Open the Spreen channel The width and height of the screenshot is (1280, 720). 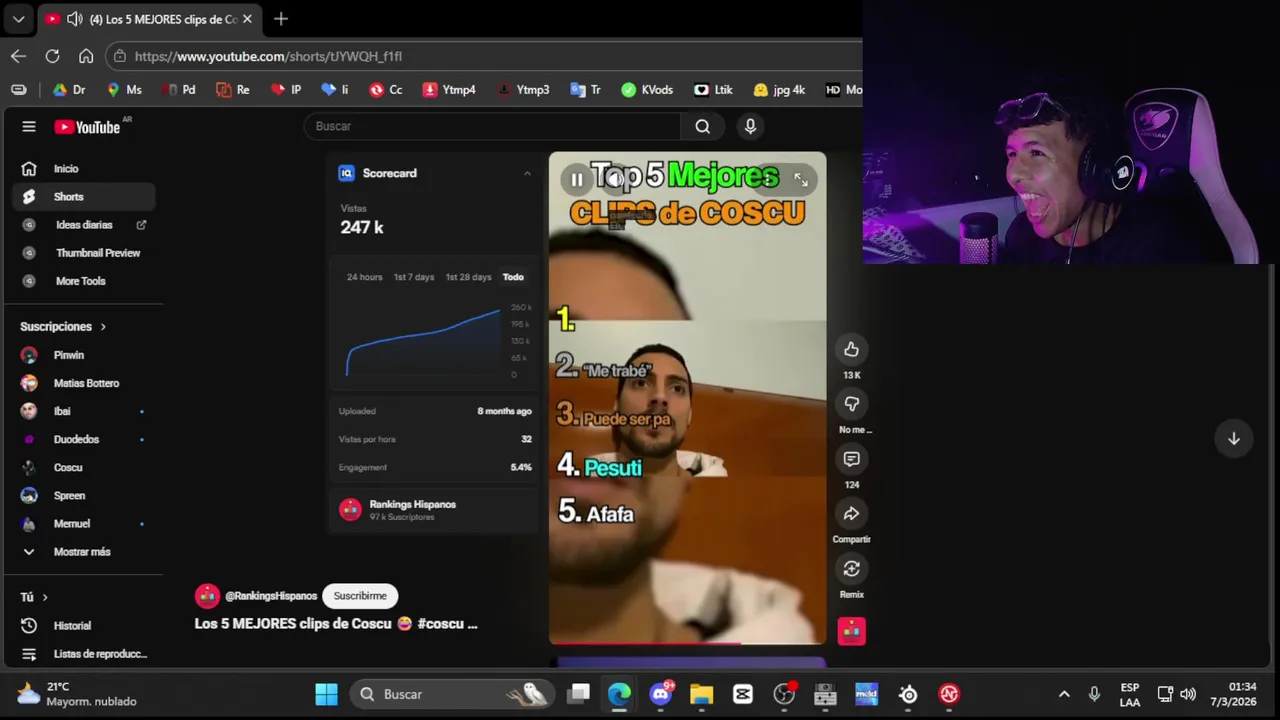(84, 495)
